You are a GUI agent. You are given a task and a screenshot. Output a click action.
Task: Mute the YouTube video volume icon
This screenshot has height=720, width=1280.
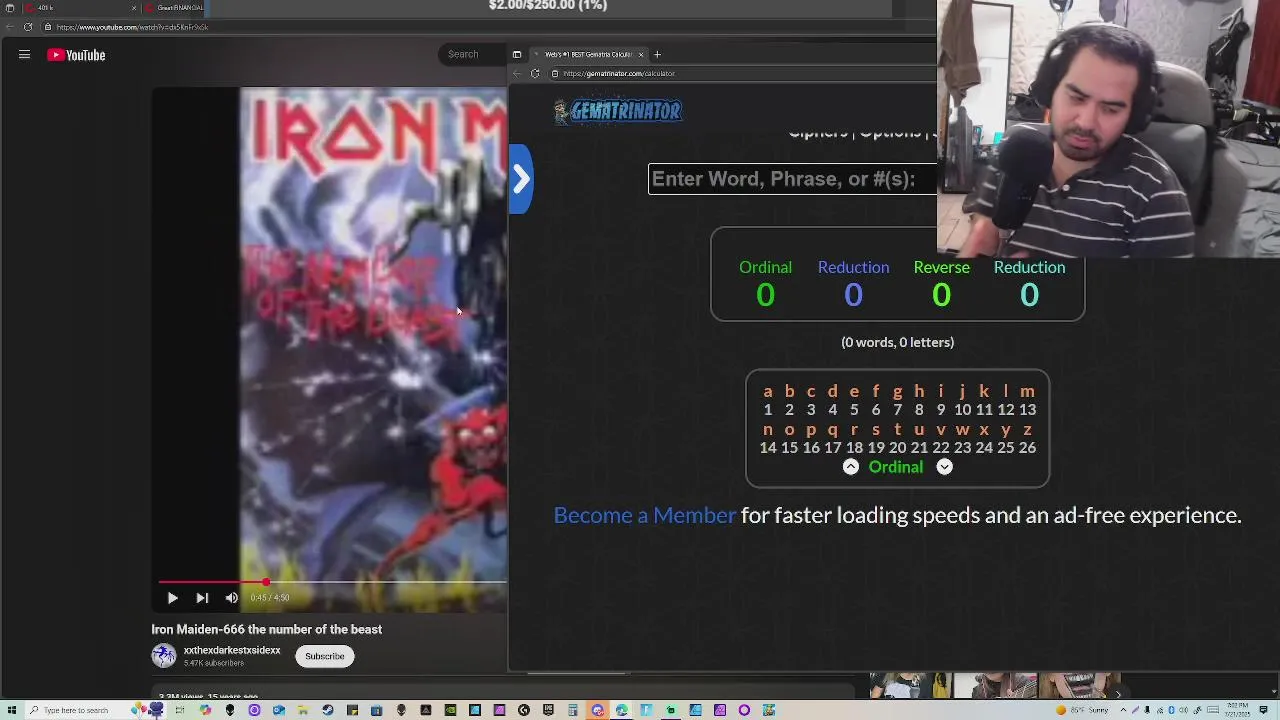click(232, 598)
